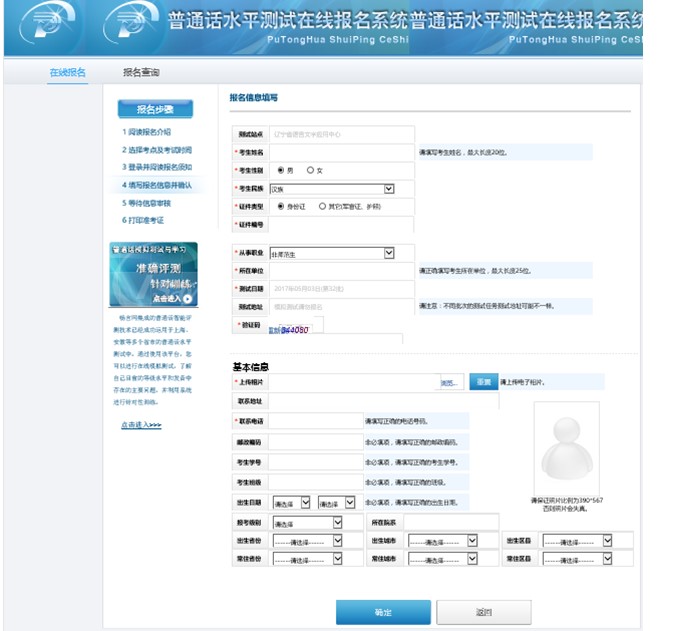Switch to the 报名查询 tab

141,73
